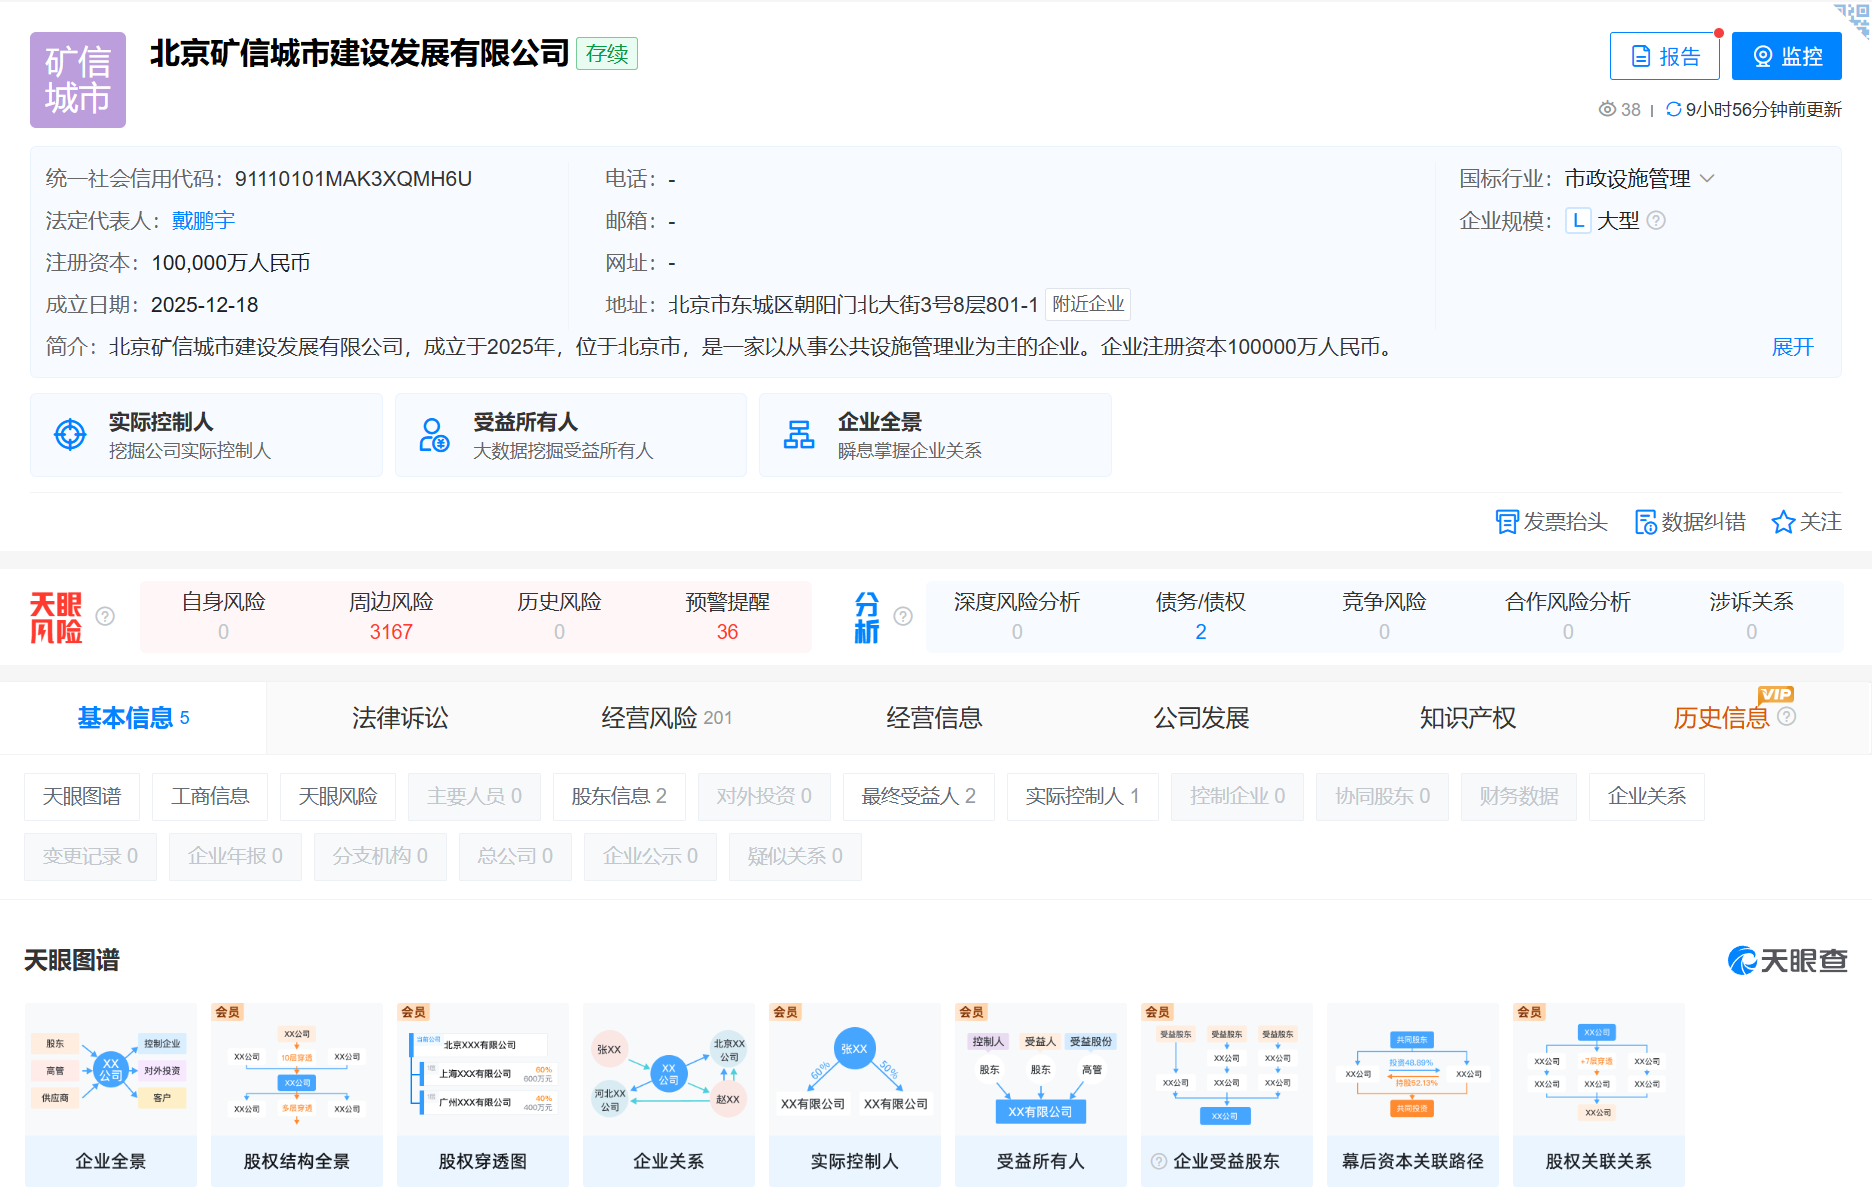Image resolution: width=1872 pixels, height=1201 pixels.
Task: Expand the company 简介 with 展开
Action: (x=1792, y=347)
